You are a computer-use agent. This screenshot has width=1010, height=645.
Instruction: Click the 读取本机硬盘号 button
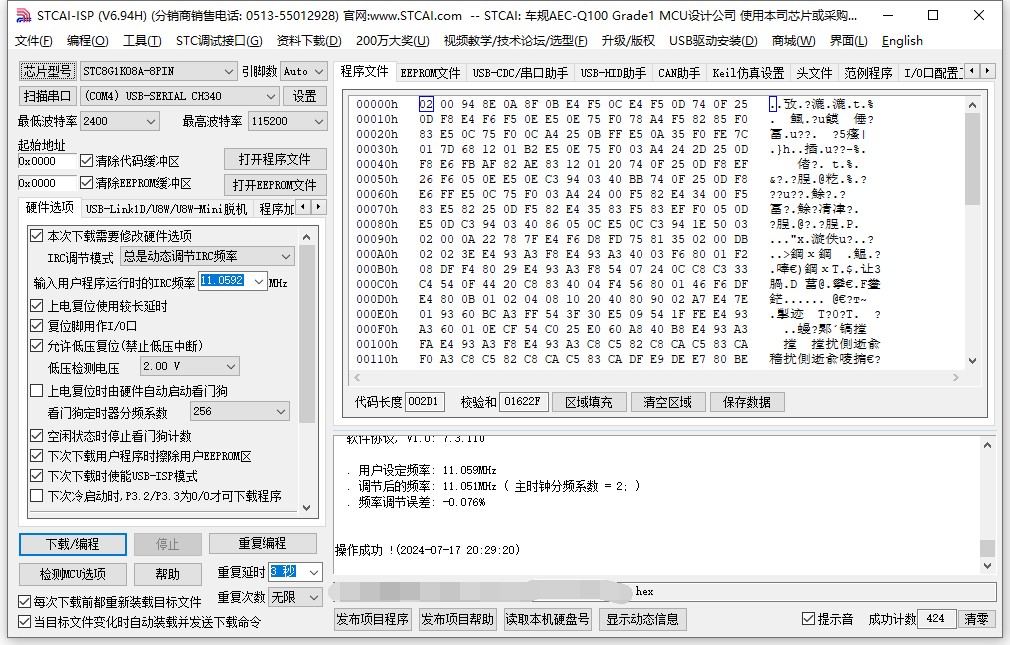[548, 619]
